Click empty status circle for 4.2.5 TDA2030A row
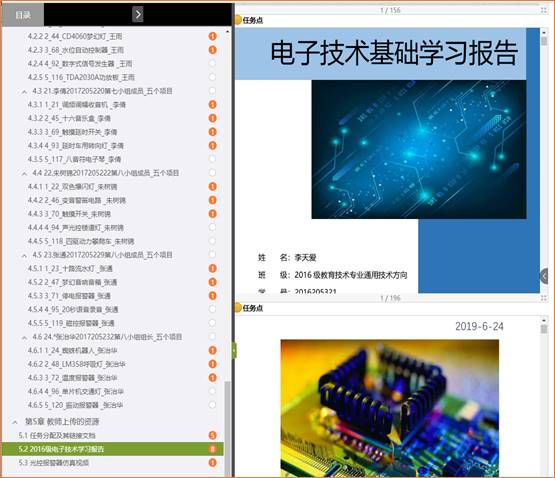The width and height of the screenshot is (555, 478). 212,77
